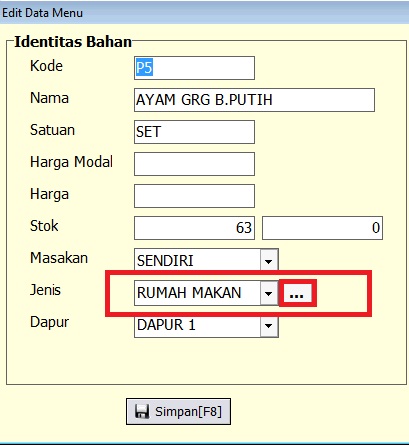The image size is (409, 446).
Task: Expand the Masakan dropdown arrow
Action: point(269,261)
